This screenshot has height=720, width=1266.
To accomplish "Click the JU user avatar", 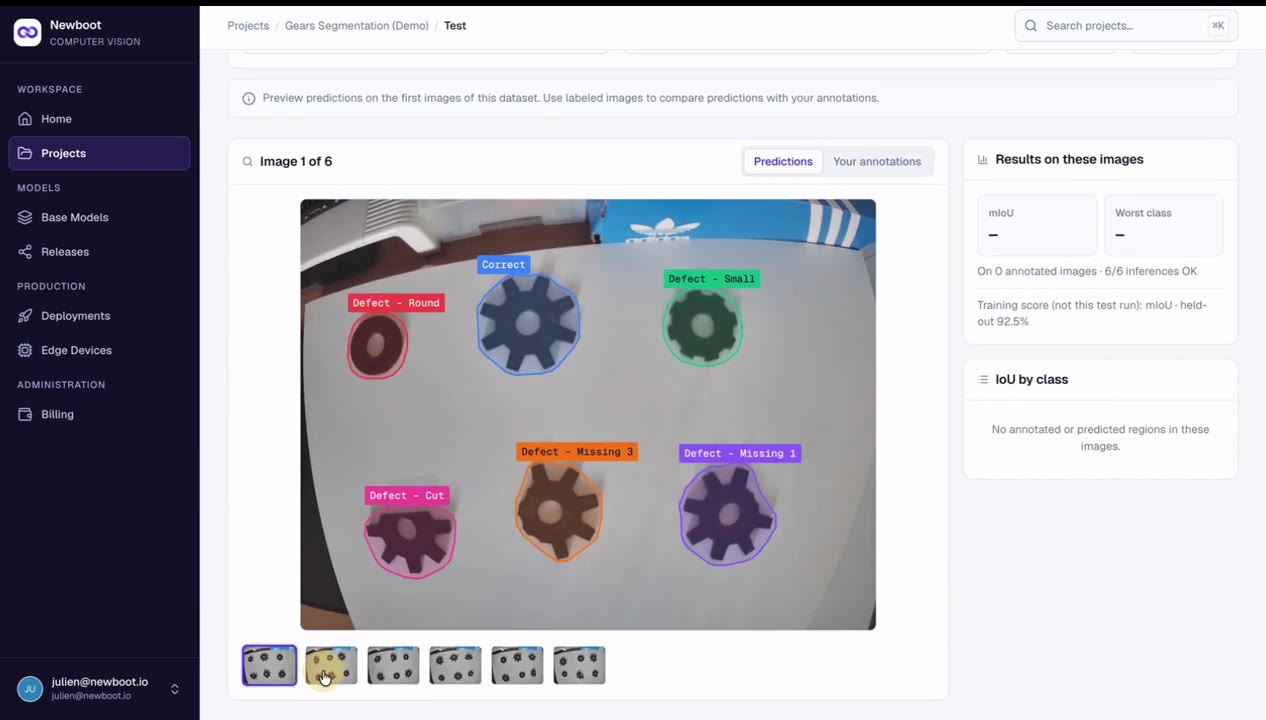I will pos(30,689).
